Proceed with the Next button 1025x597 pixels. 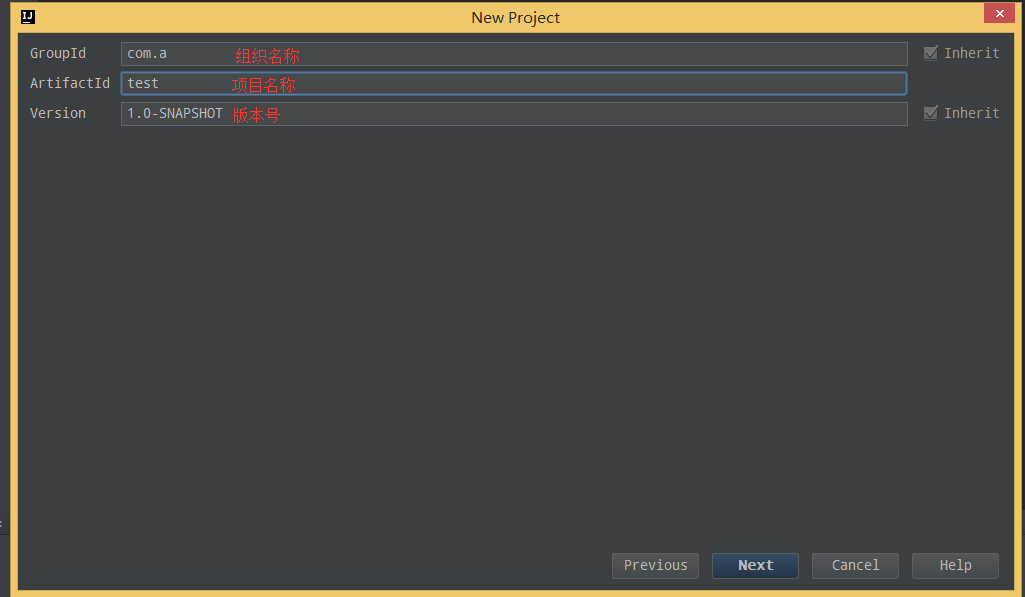[755, 566]
